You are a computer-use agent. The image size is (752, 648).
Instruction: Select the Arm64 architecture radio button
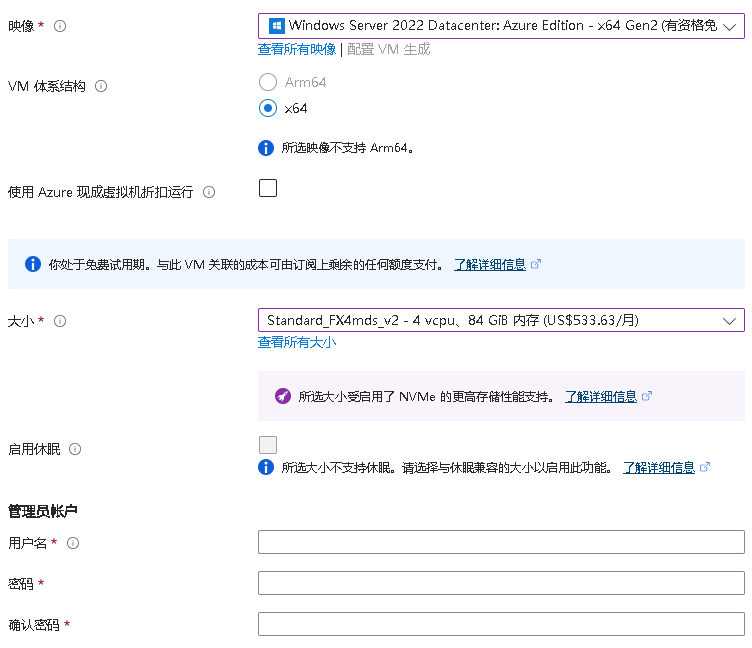click(x=268, y=82)
